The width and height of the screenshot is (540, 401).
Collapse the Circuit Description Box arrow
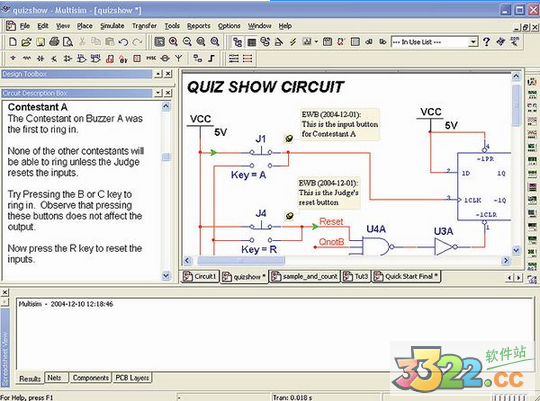pos(158,93)
